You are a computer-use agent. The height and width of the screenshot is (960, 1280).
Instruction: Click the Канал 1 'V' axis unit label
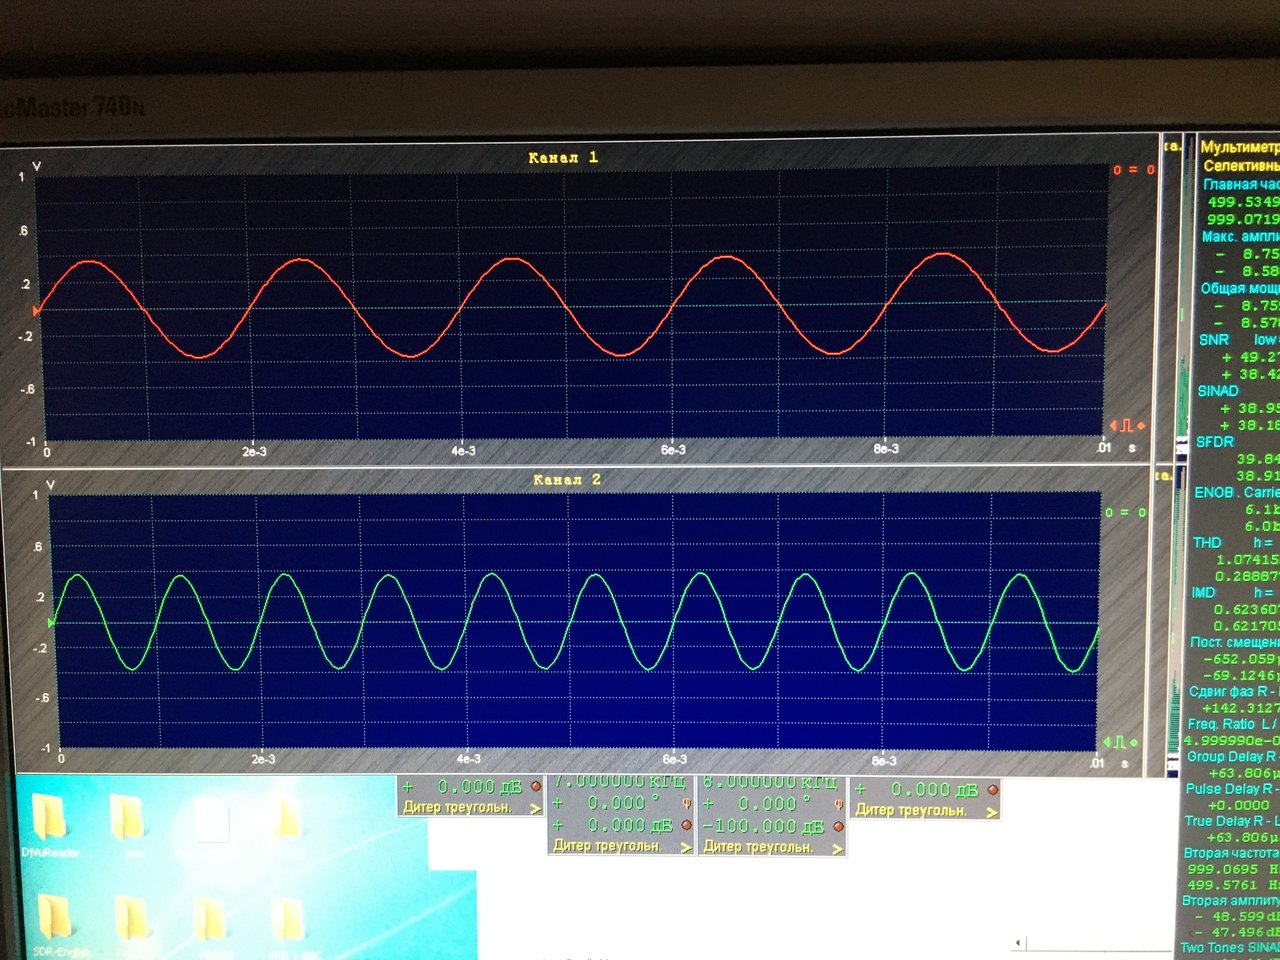pos(37,166)
